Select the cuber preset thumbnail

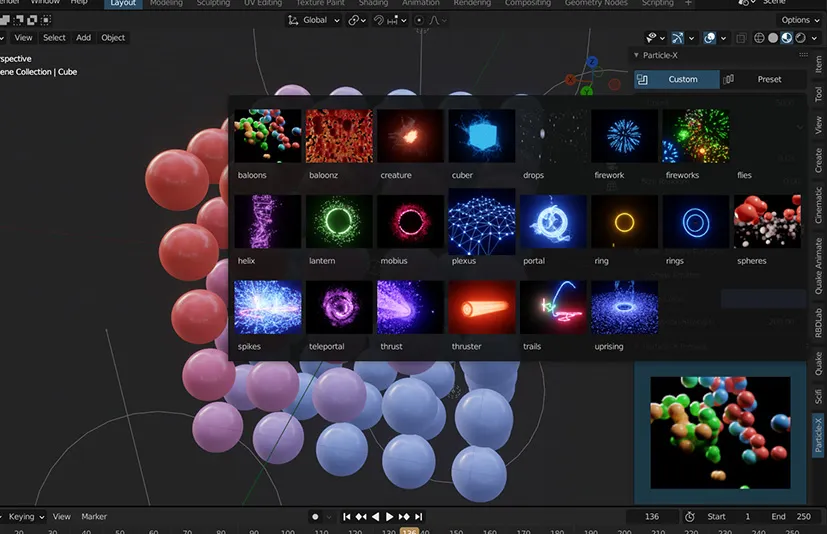click(482, 136)
